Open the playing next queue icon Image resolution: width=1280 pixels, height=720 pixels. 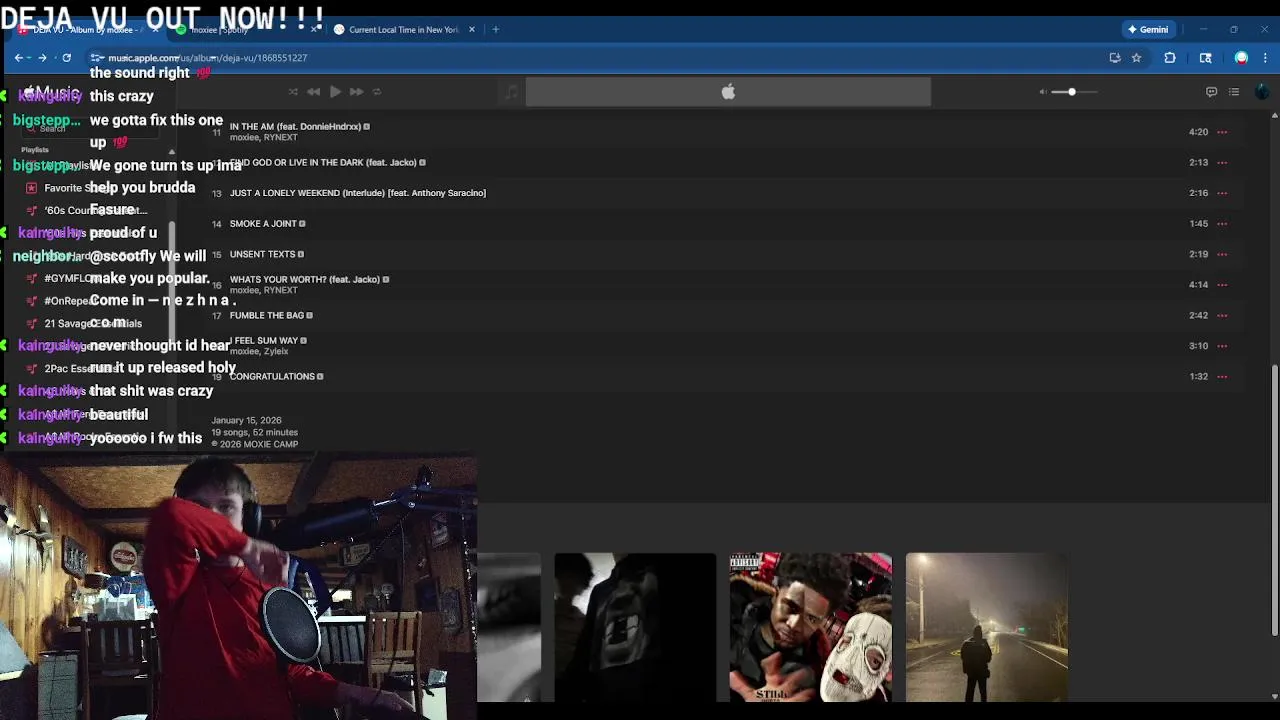(1234, 92)
